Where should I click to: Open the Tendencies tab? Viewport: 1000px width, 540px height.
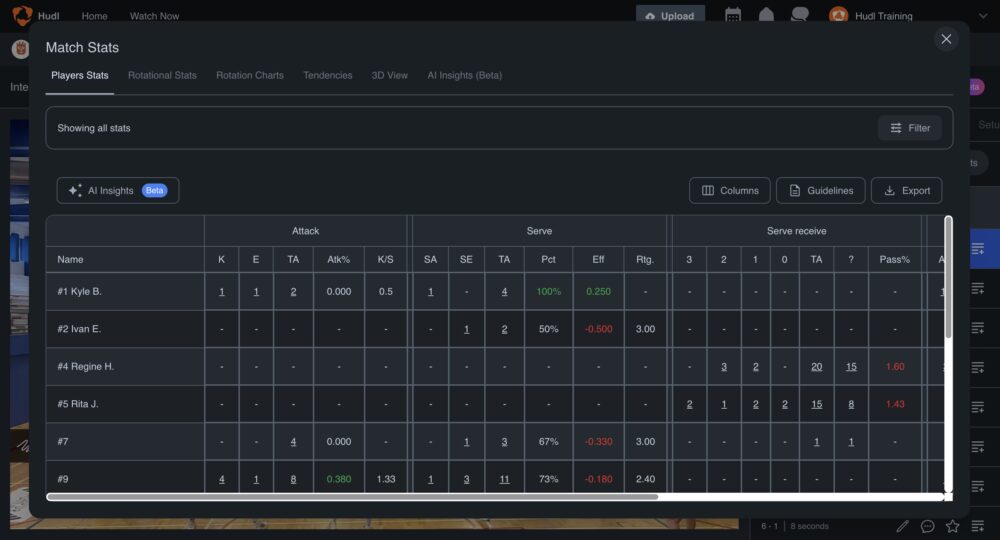pos(328,76)
